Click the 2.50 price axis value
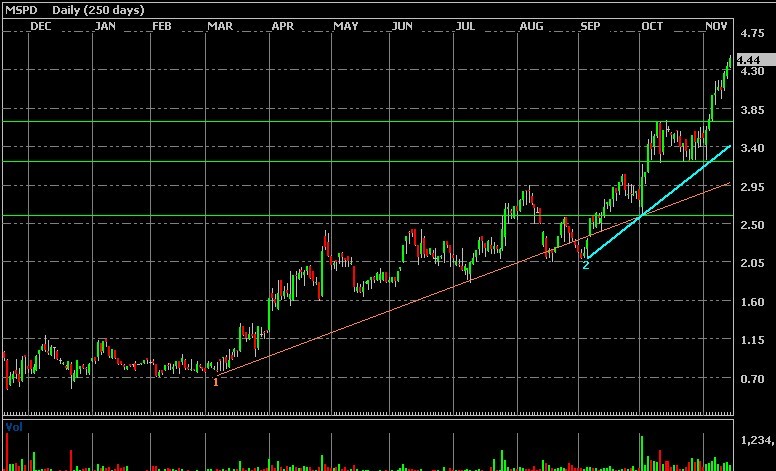The height and width of the screenshot is (471, 776). click(x=752, y=225)
